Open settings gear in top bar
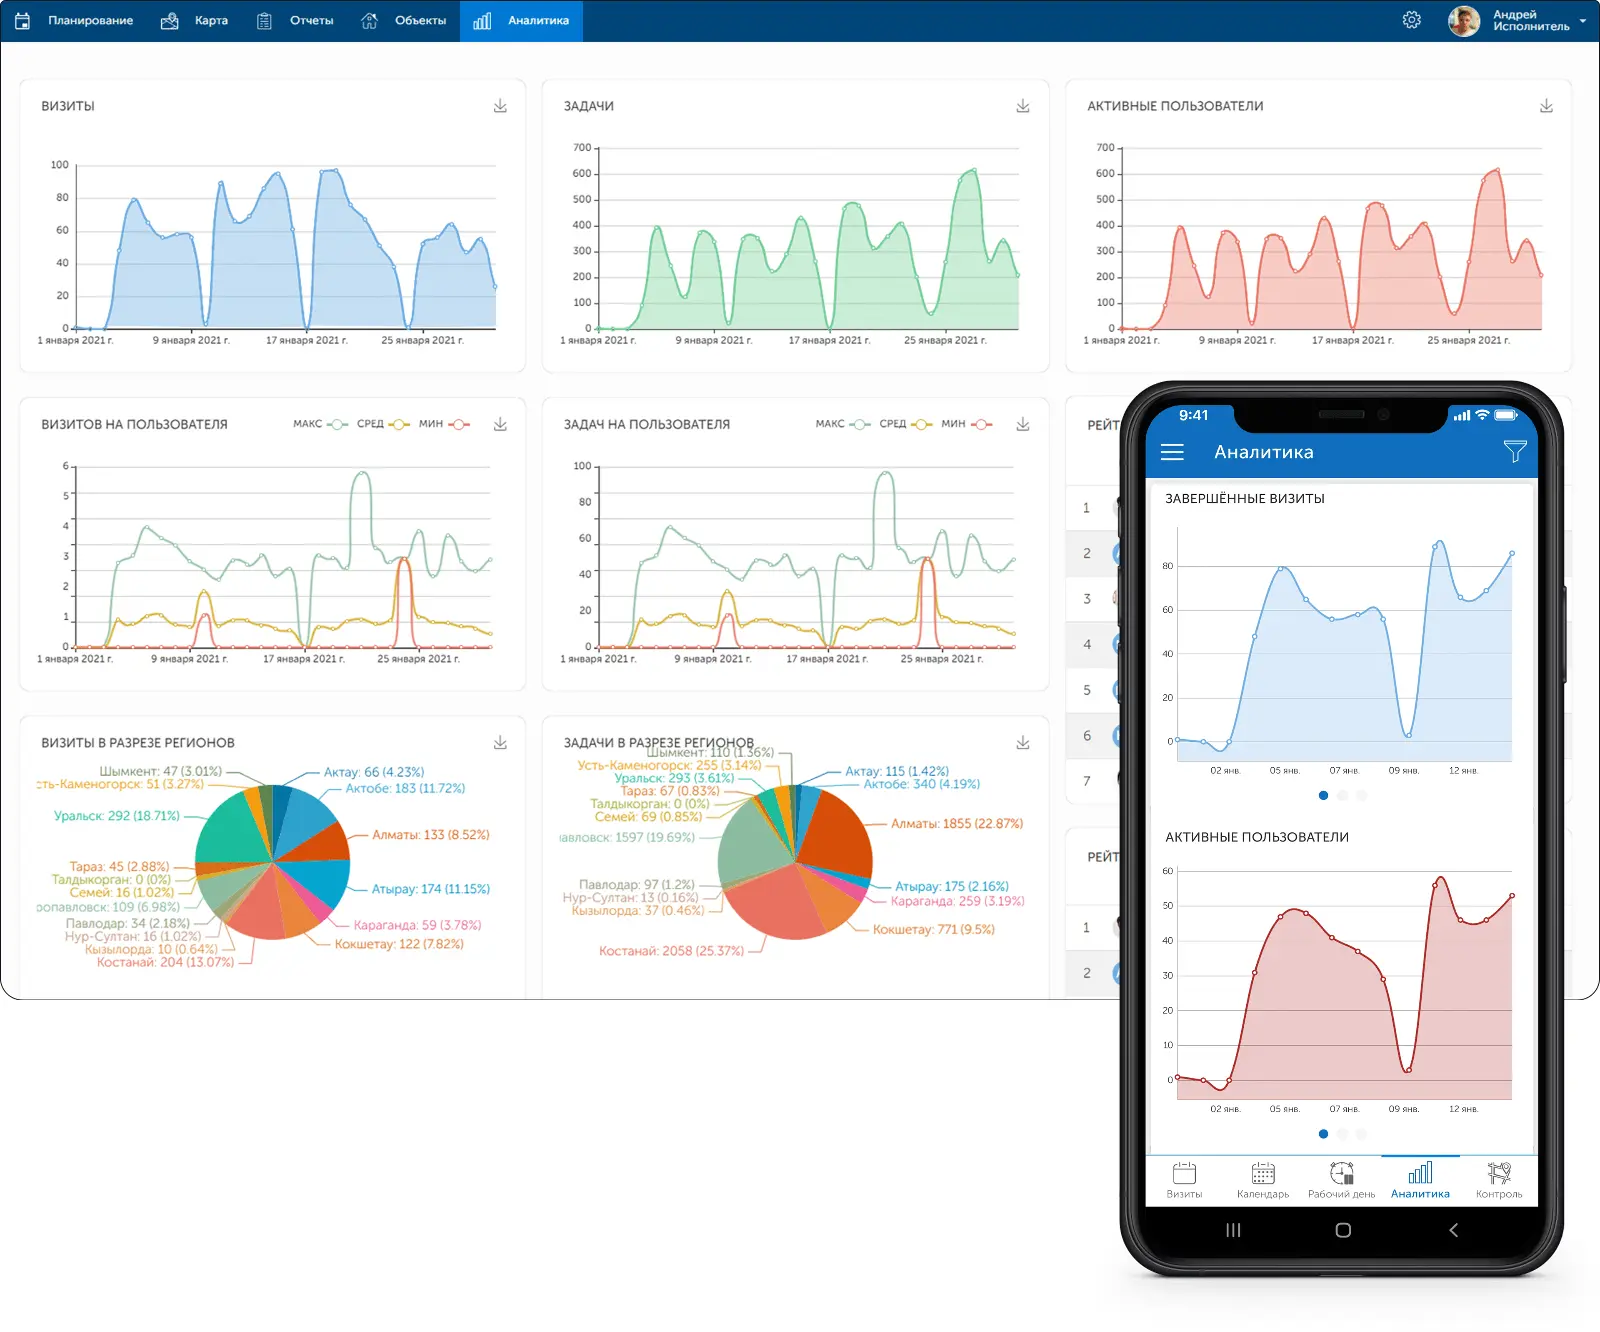Screen dimensions: 1600x1332 tap(1411, 20)
